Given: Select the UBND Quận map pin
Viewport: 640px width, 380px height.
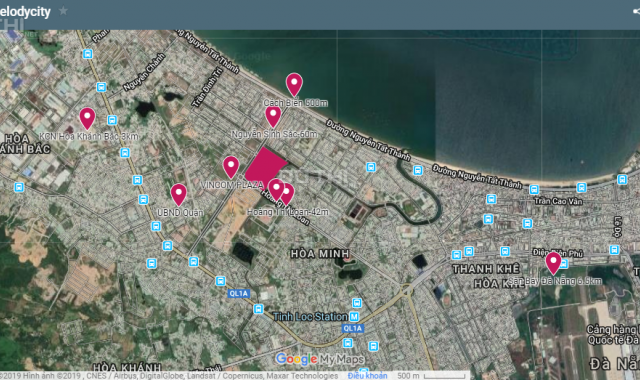Looking at the screenshot, I should (x=178, y=195).
